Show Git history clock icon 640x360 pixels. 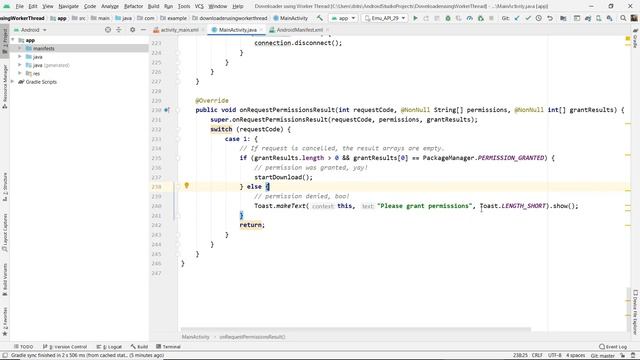[539, 18]
